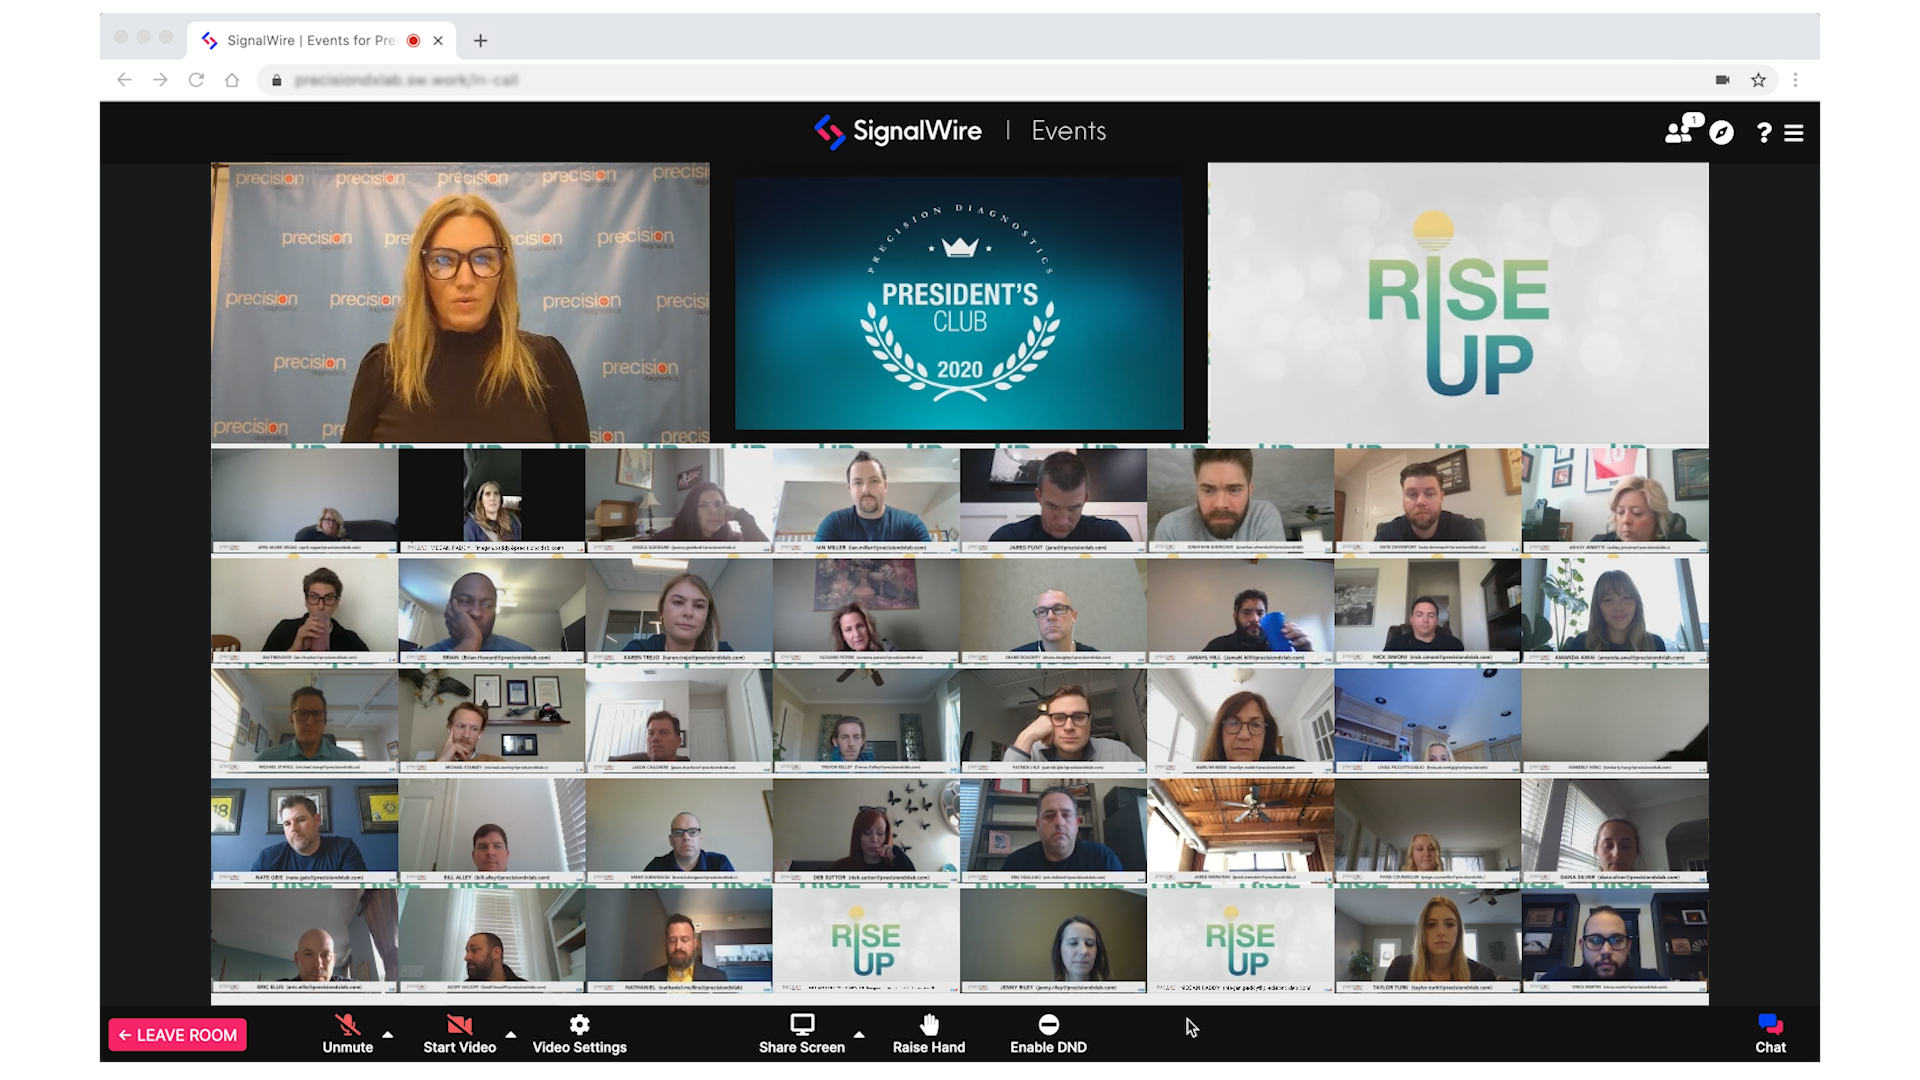The height and width of the screenshot is (1080, 1920).
Task: Select Ian Miller's video tile
Action: pyautogui.click(x=866, y=500)
